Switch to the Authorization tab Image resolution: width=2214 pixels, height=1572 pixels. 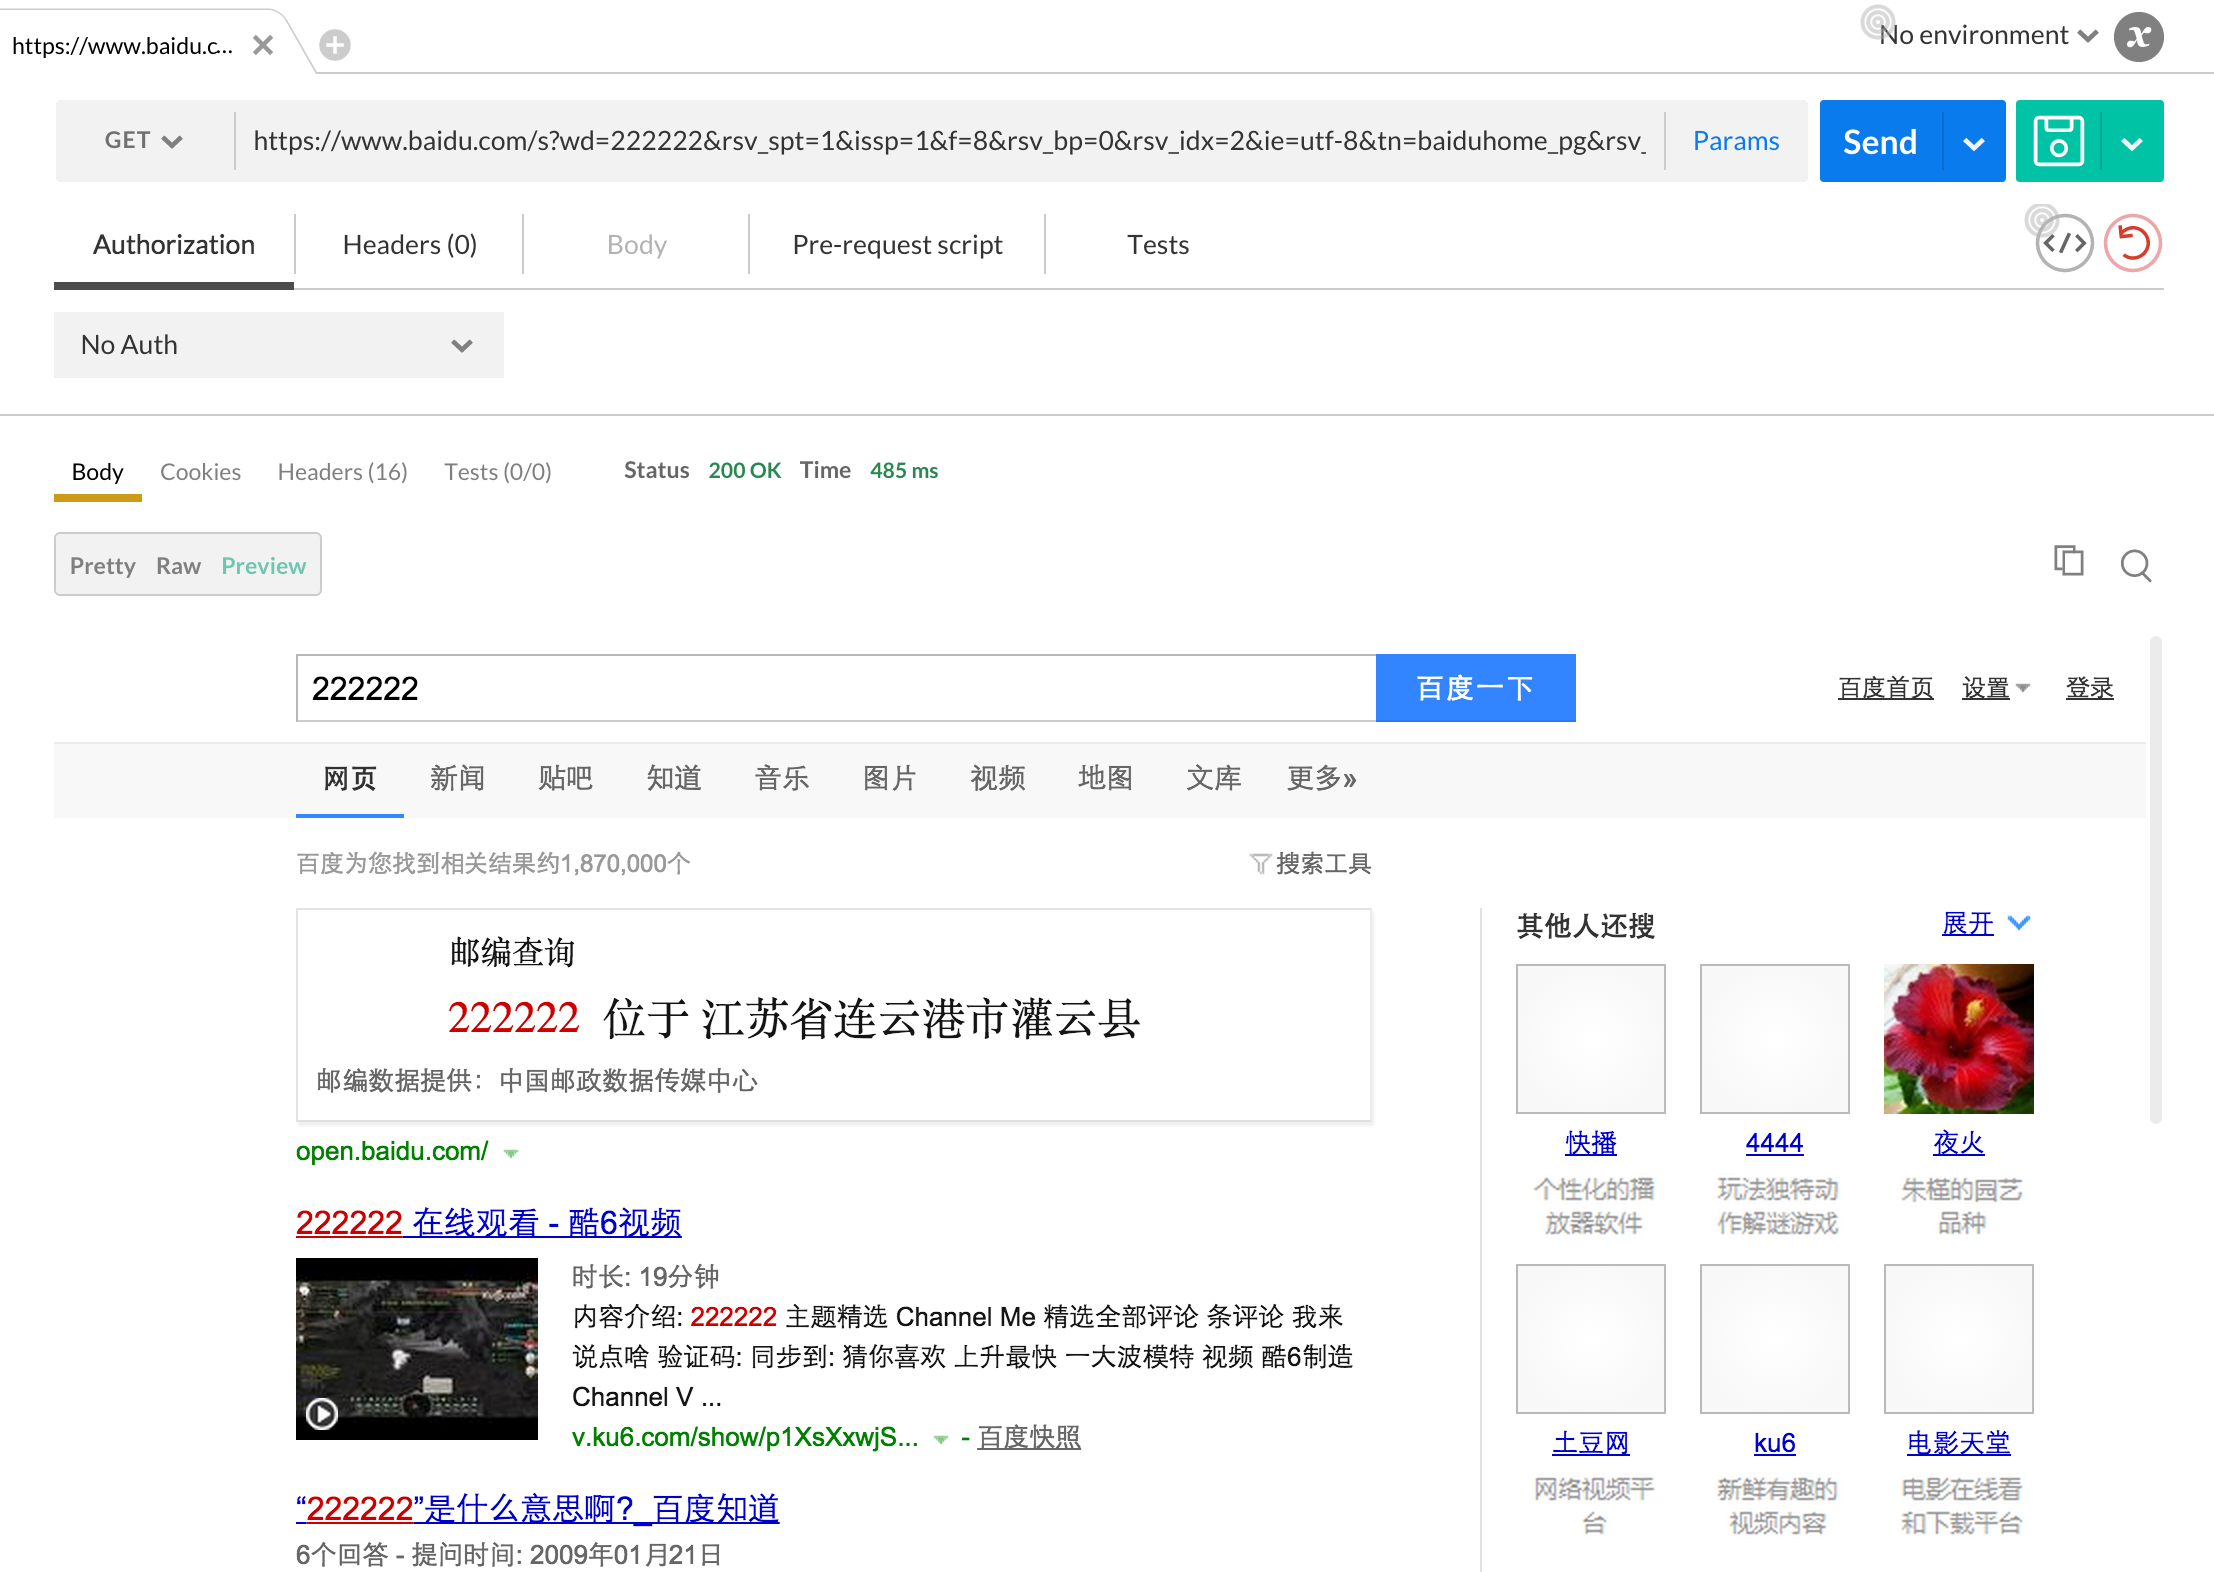point(174,245)
